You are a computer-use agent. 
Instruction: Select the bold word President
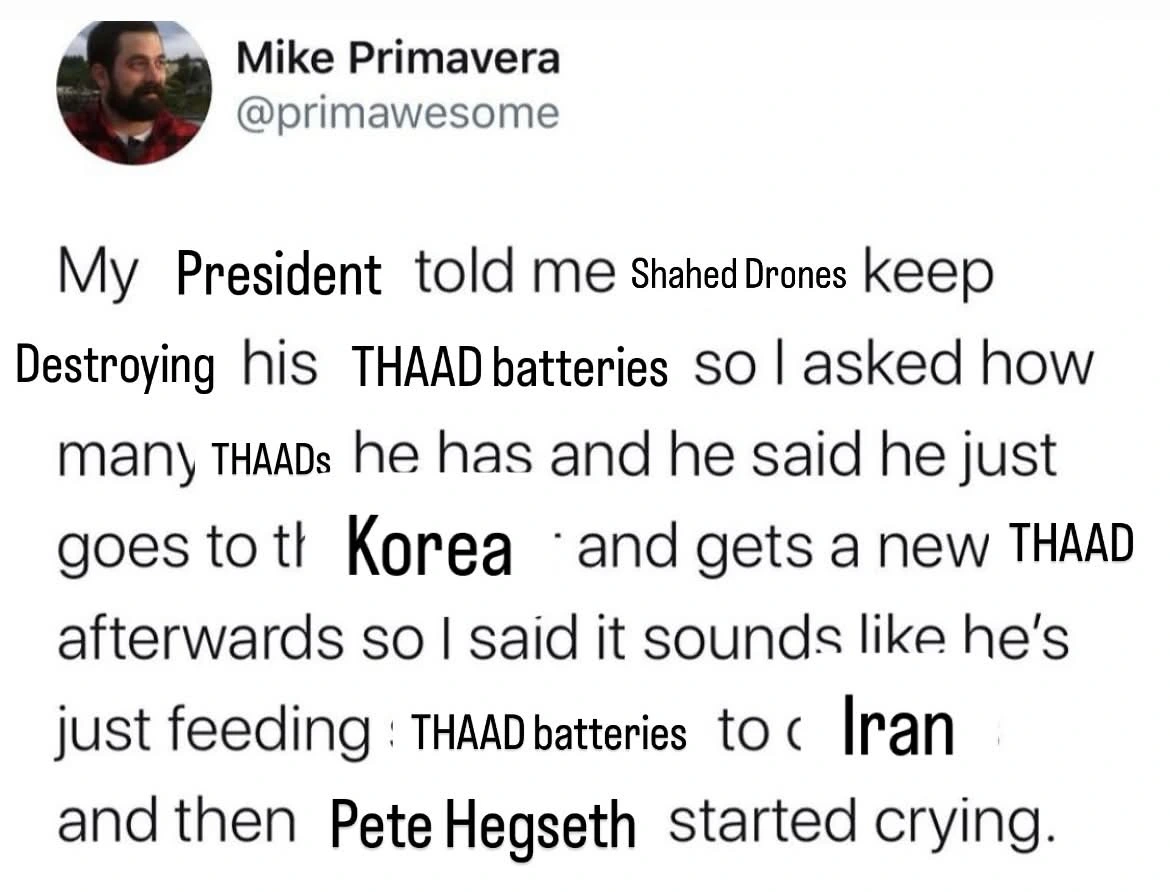tap(278, 274)
